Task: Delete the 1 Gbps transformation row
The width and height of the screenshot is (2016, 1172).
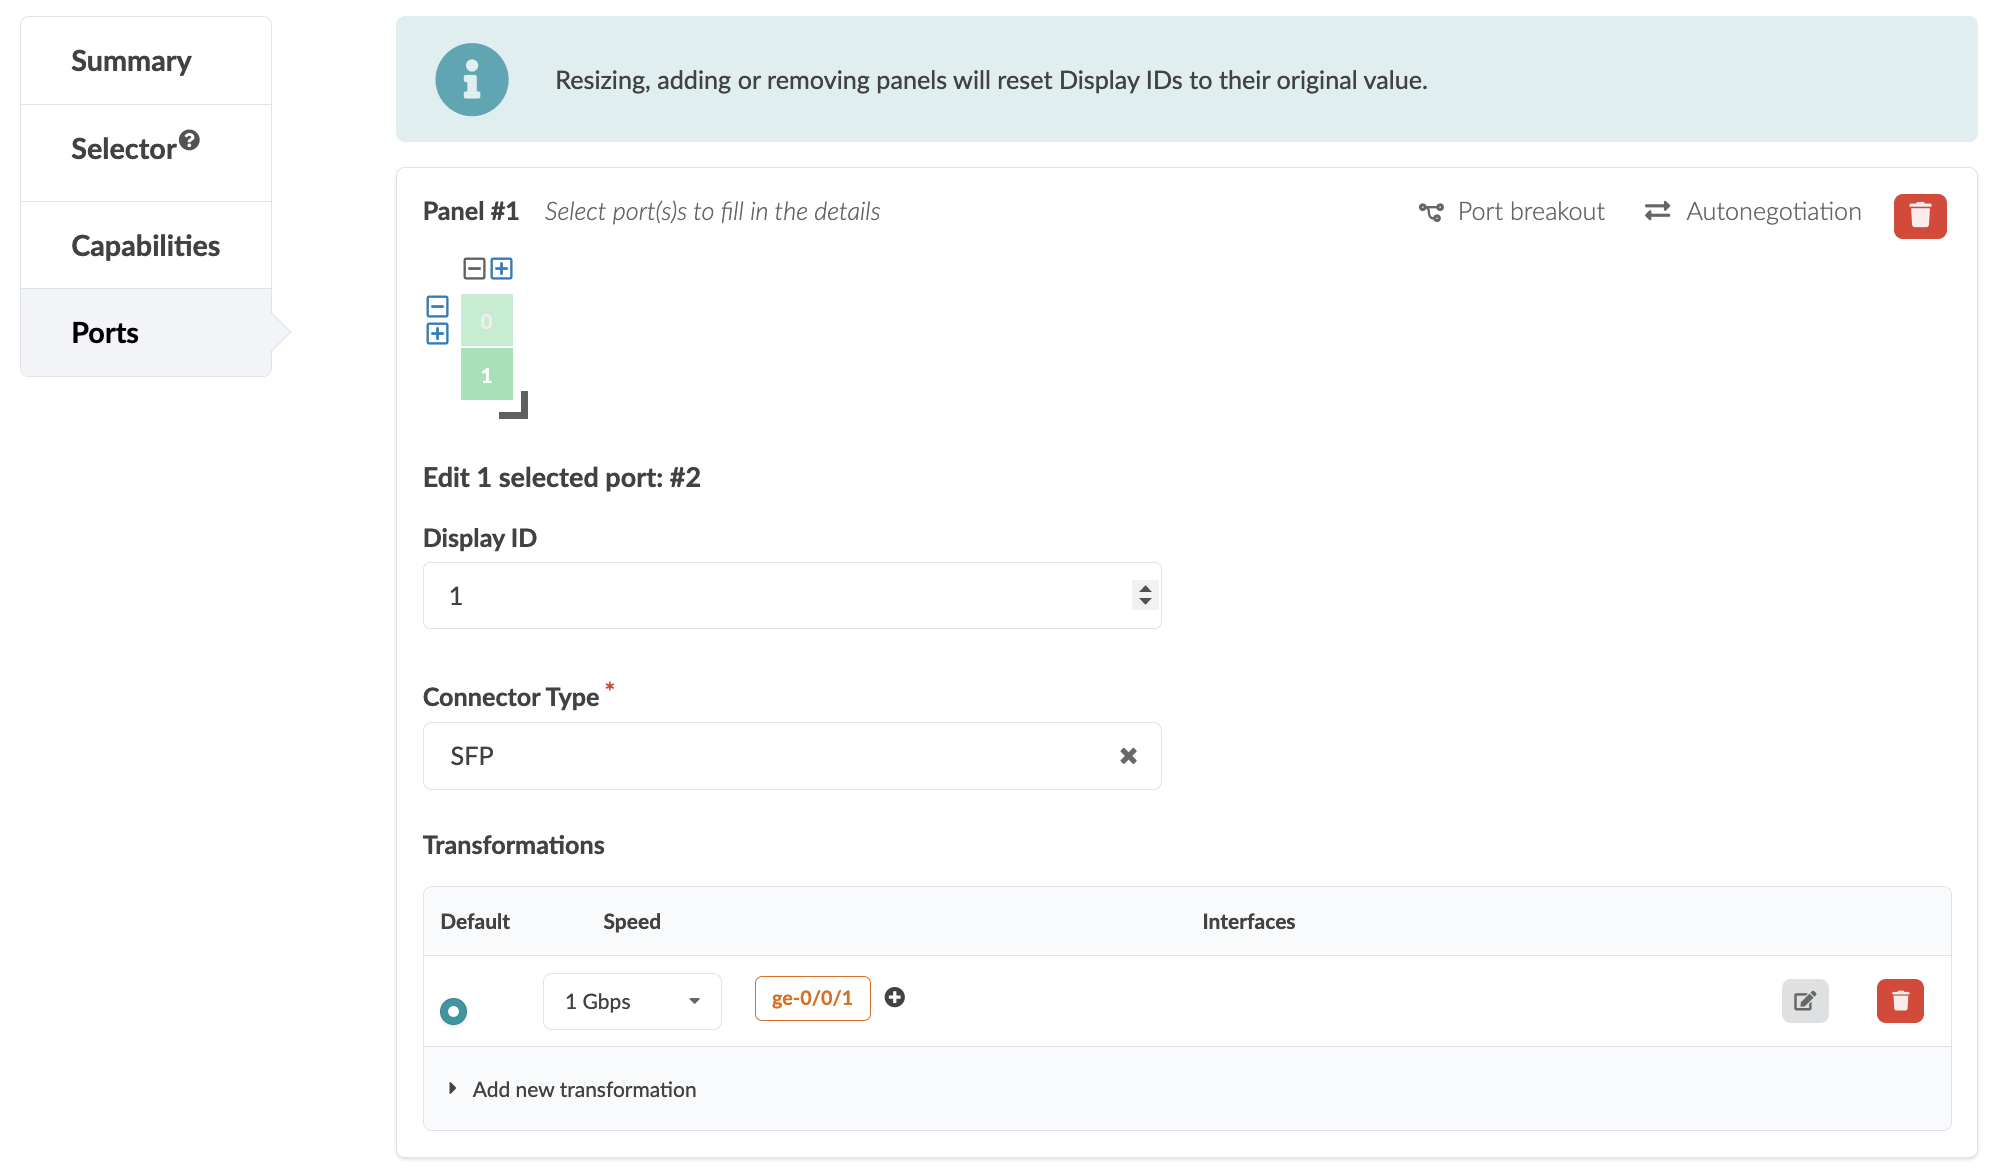Action: click(1899, 1000)
